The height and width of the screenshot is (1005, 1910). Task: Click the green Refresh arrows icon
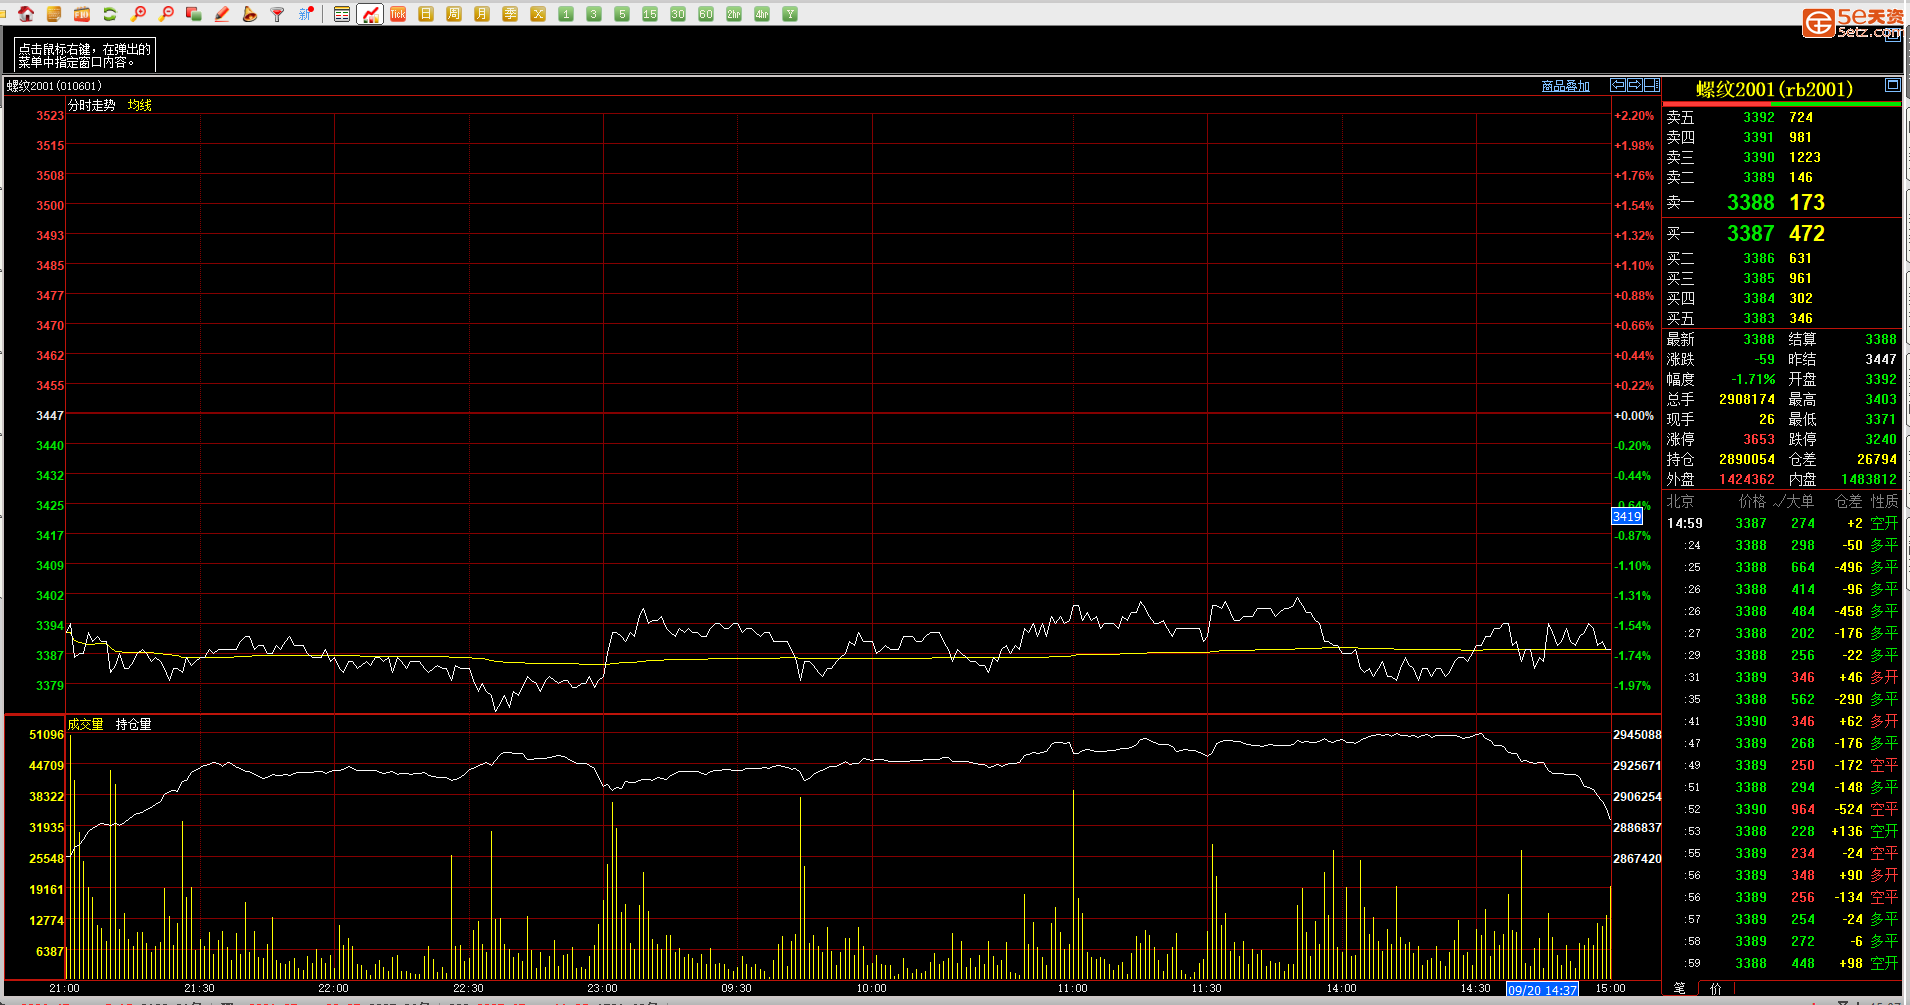[x=110, y=14]
